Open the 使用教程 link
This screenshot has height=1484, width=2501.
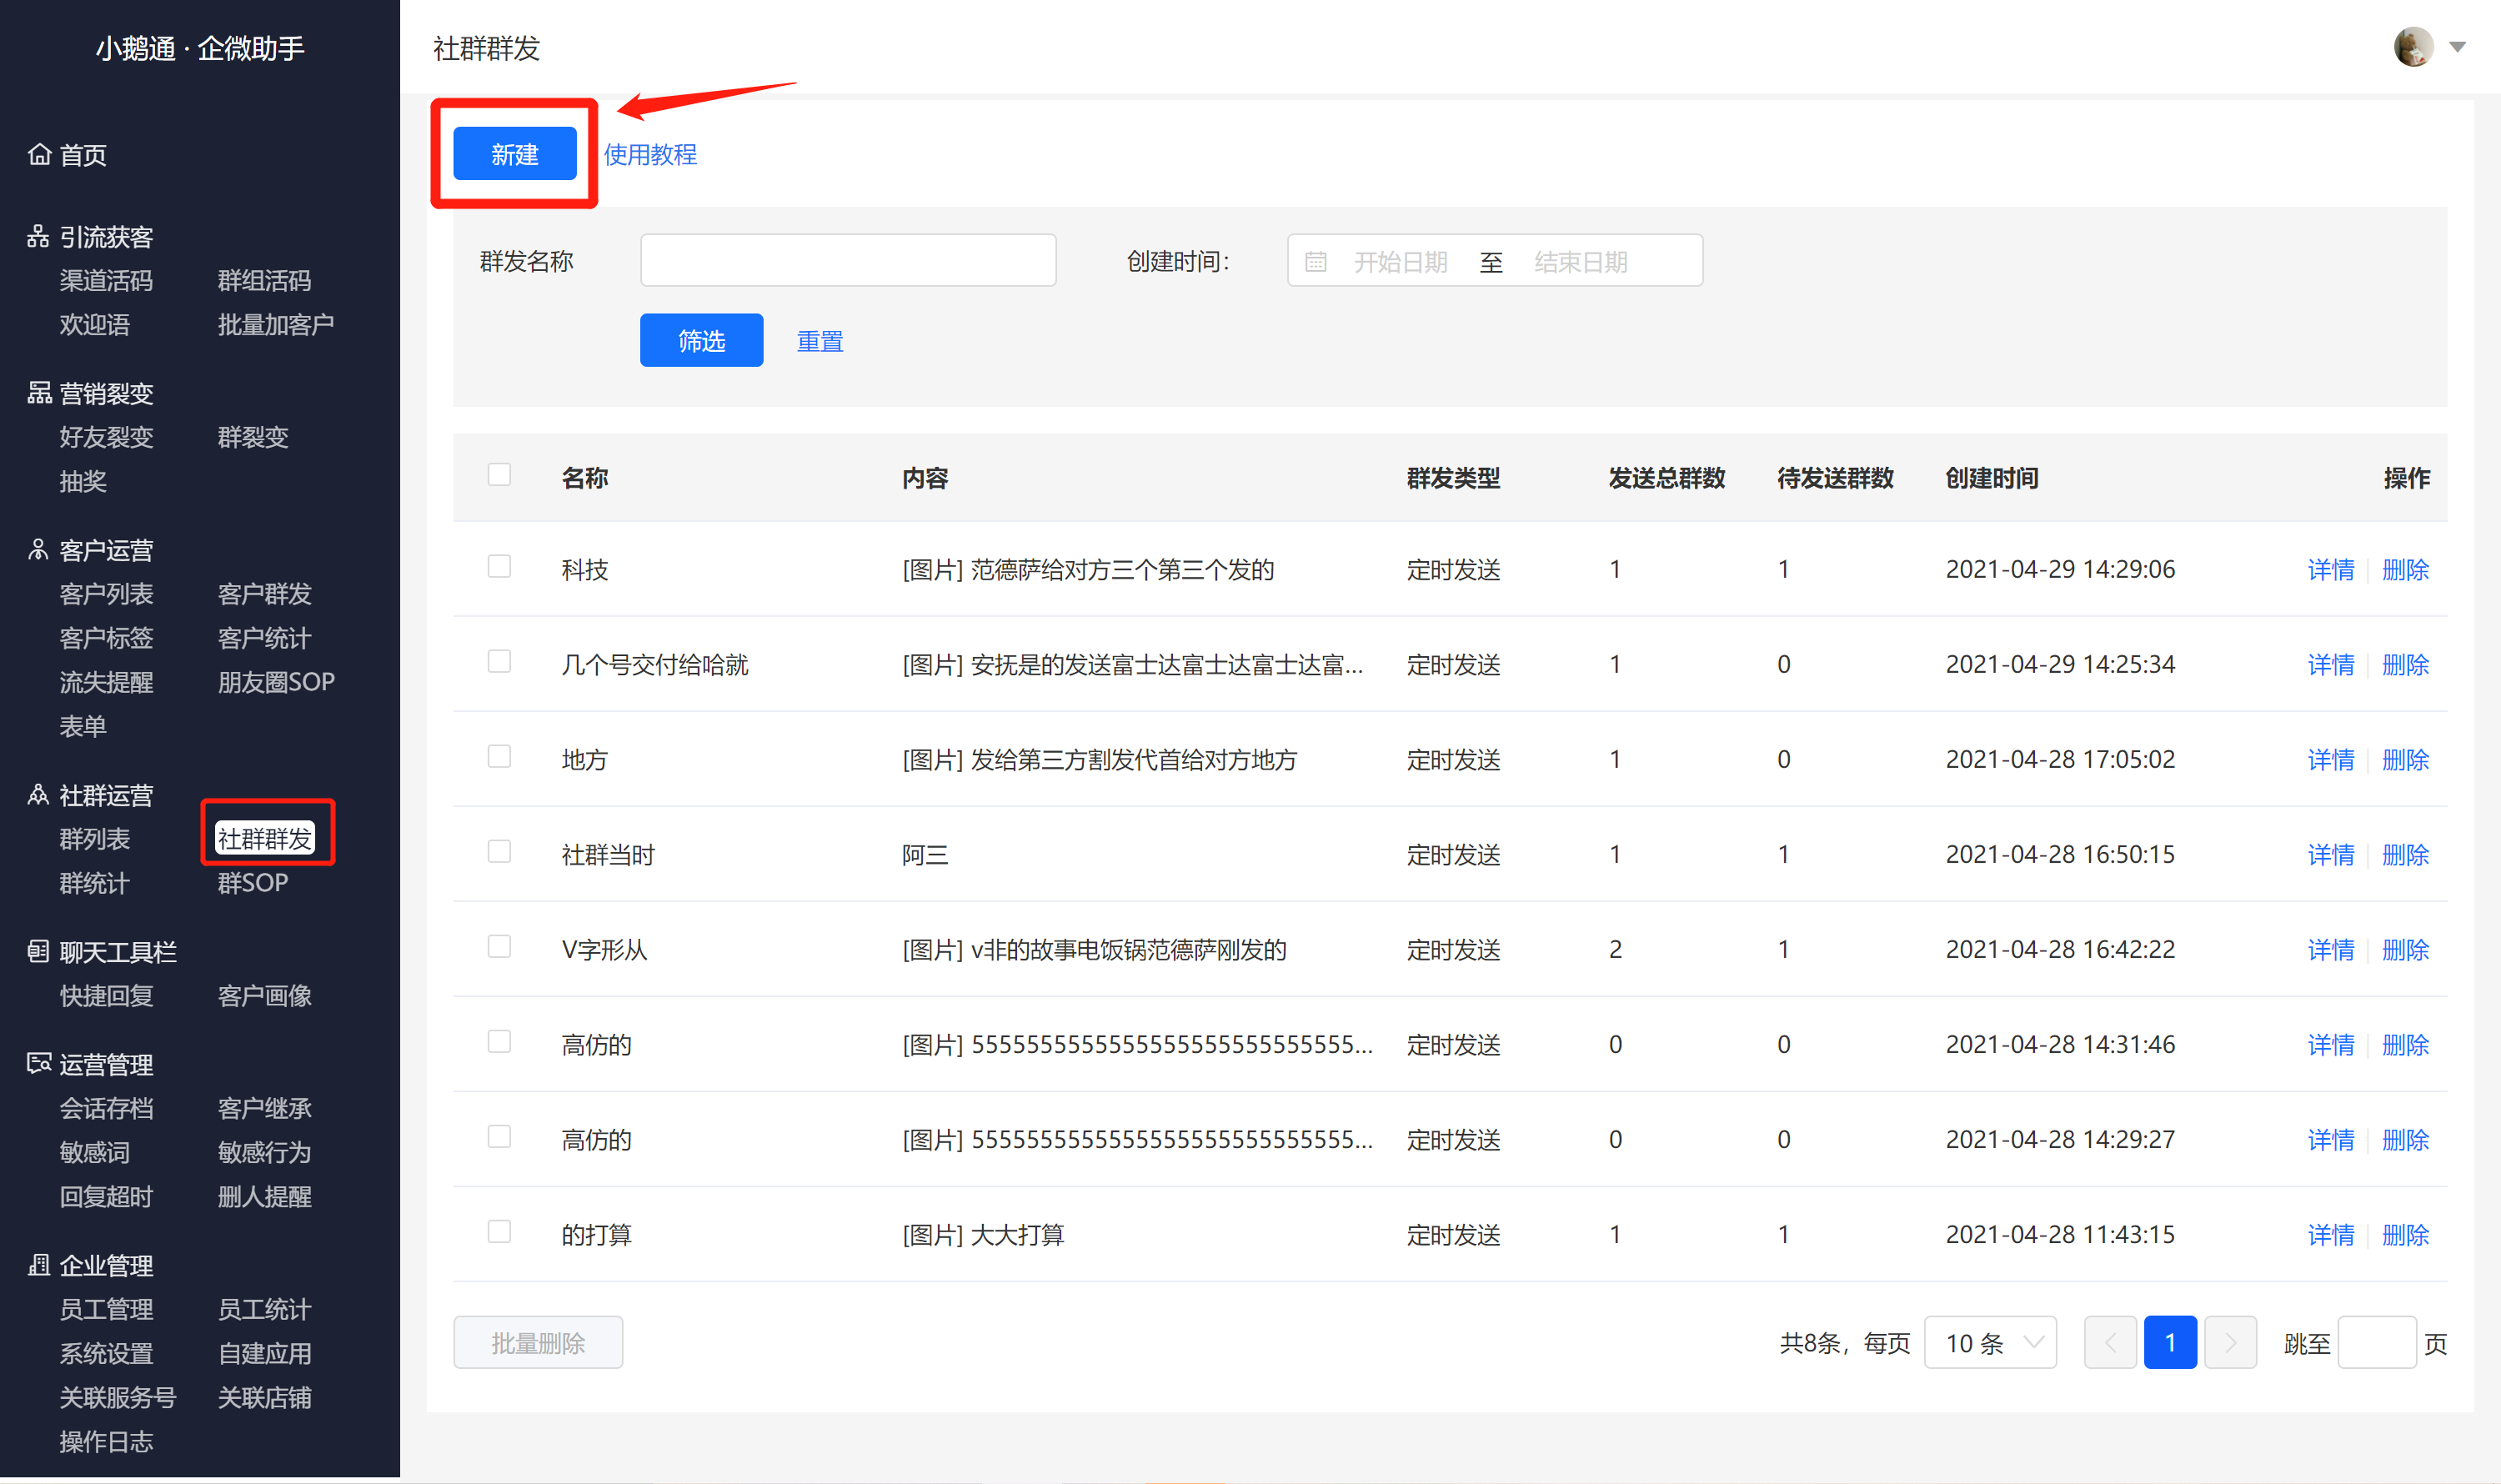(x=651, y=154)
